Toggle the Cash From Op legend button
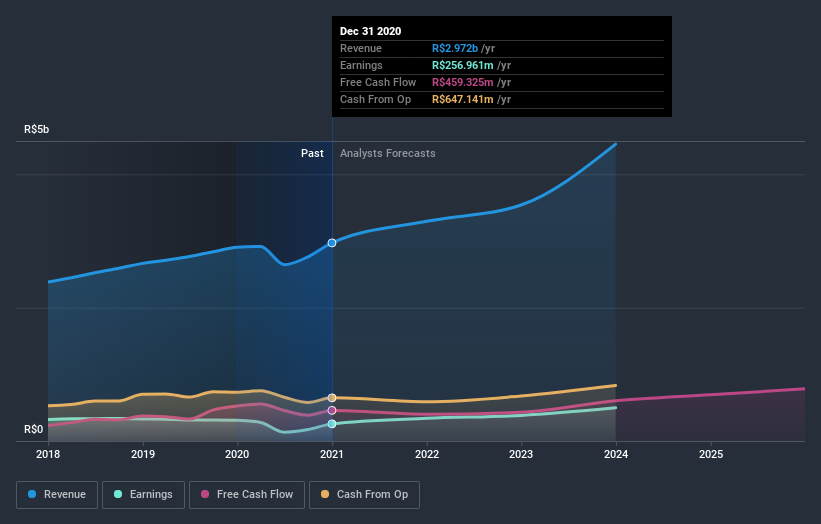Image resolution: width=821 pixels, height=524 pixels. tap(364, 495)
